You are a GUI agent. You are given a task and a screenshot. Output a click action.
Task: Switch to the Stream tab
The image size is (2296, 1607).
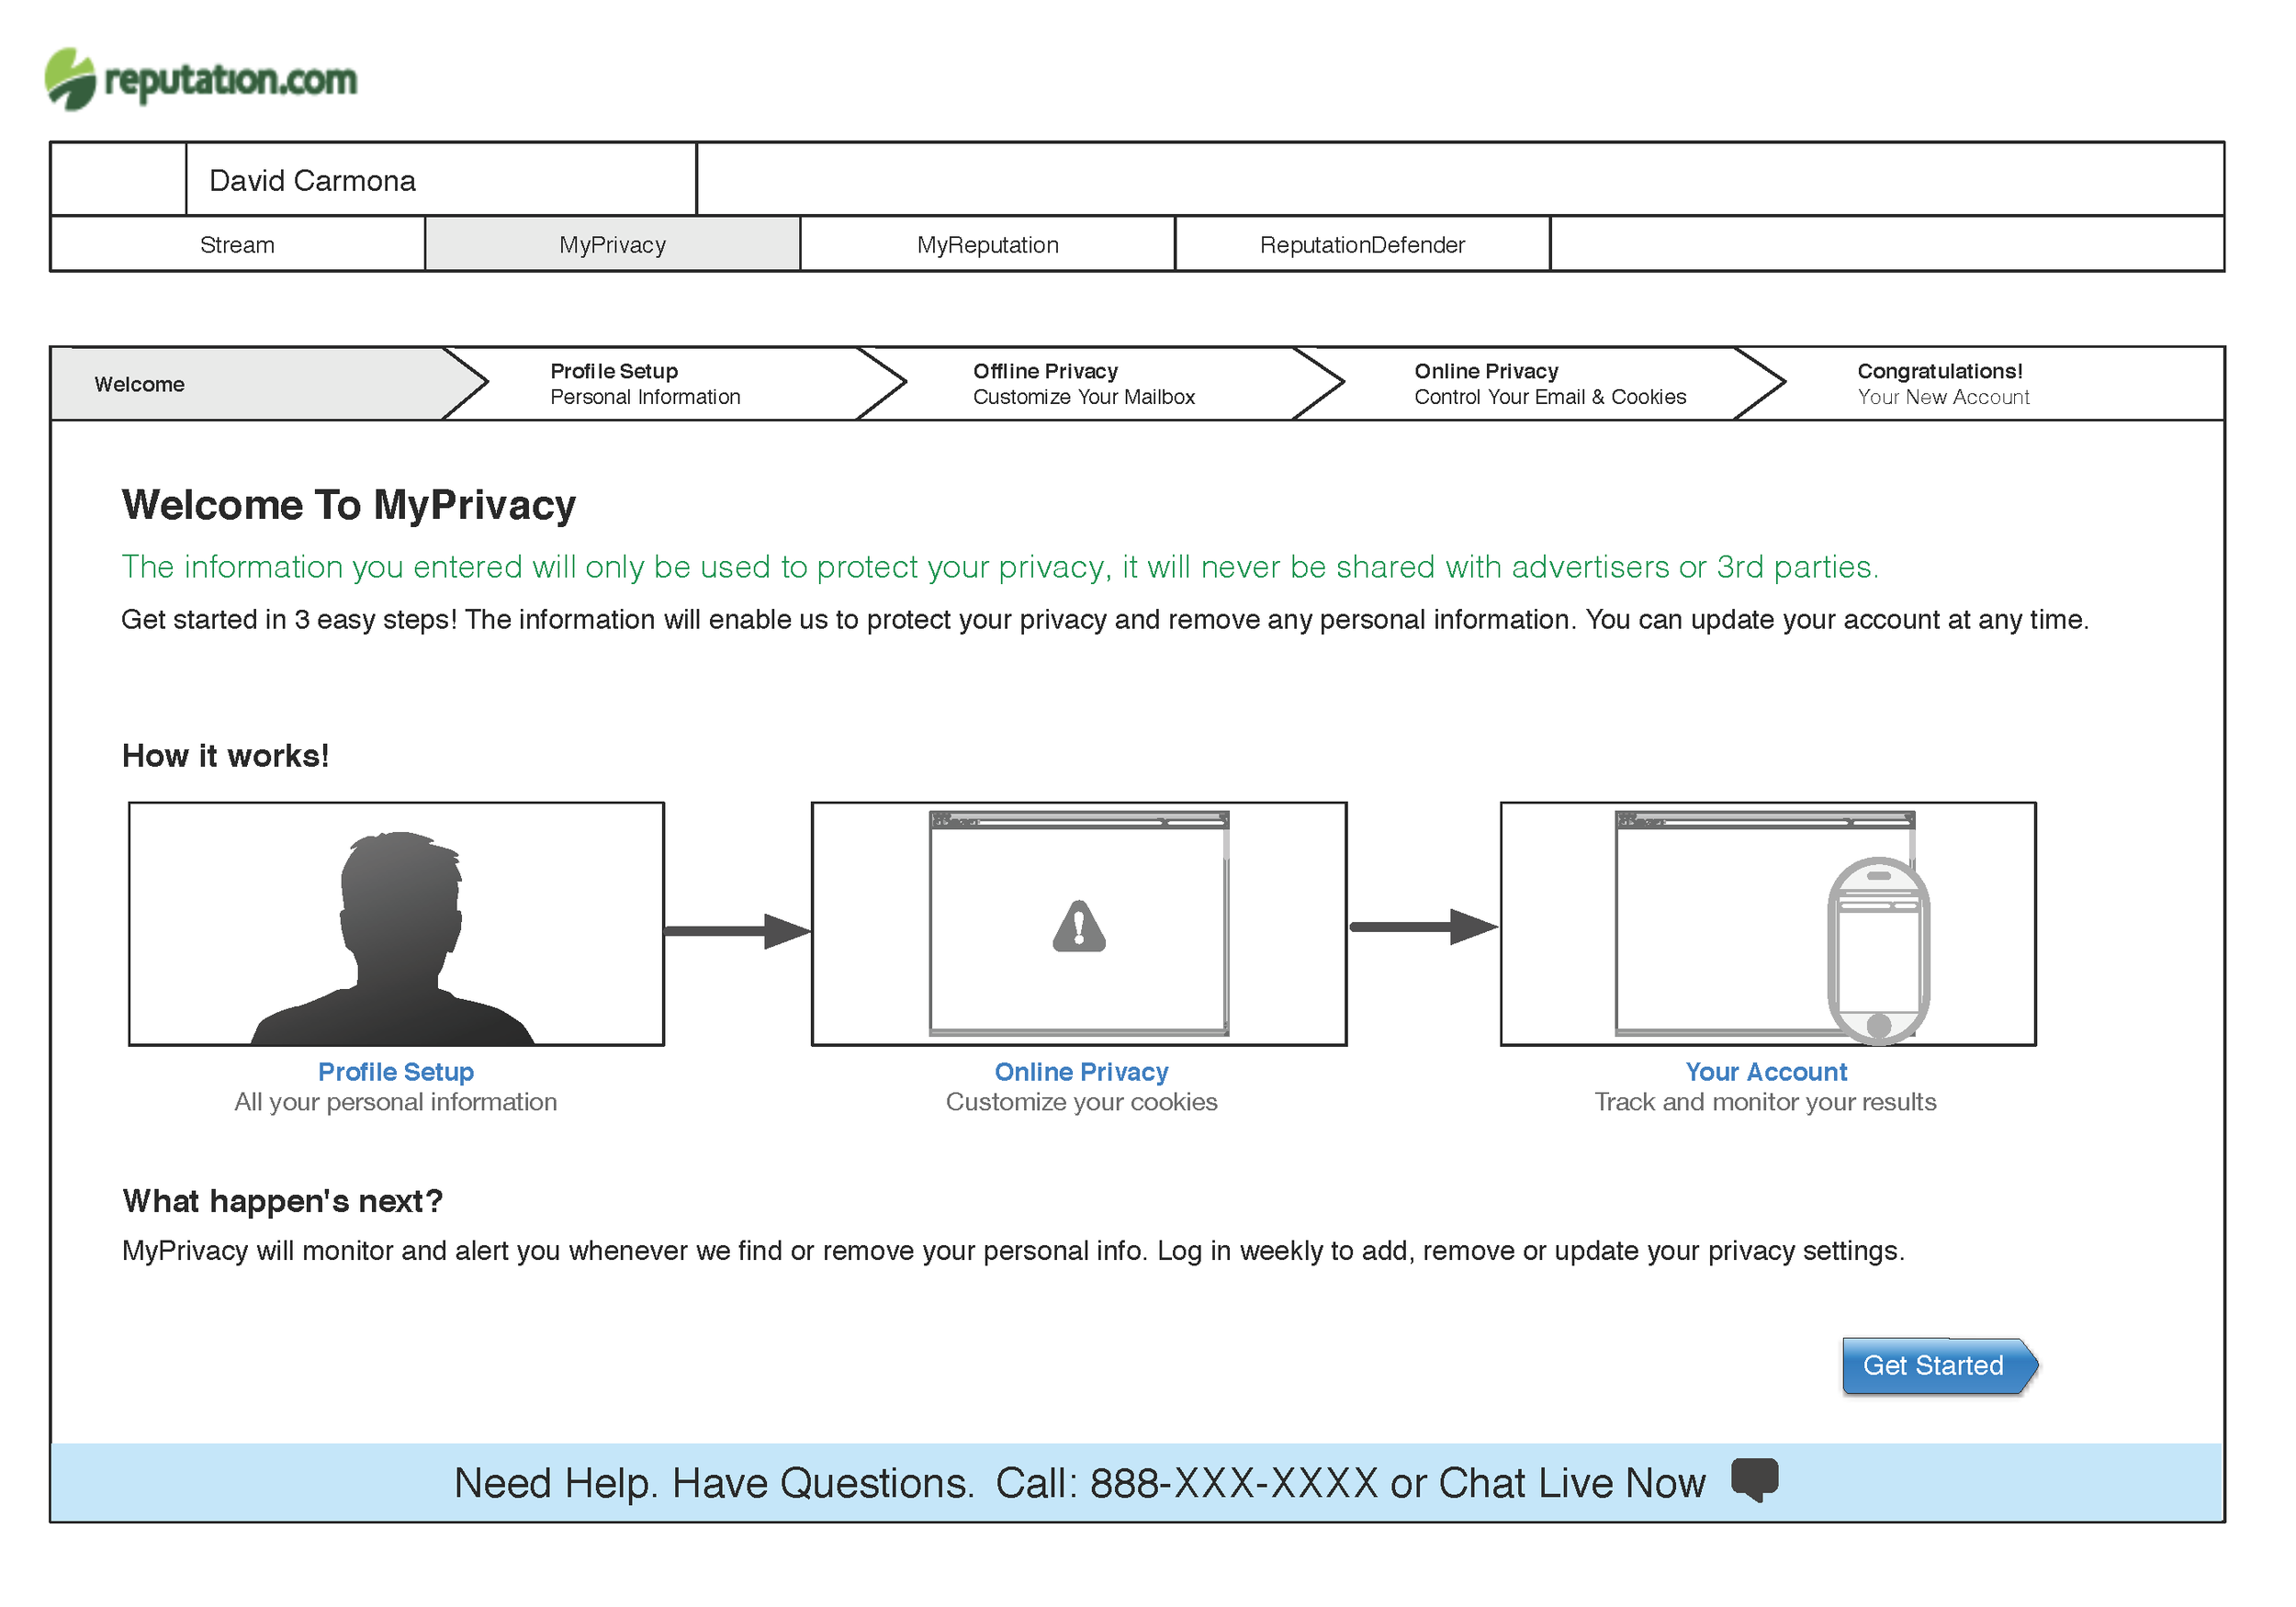237,244
